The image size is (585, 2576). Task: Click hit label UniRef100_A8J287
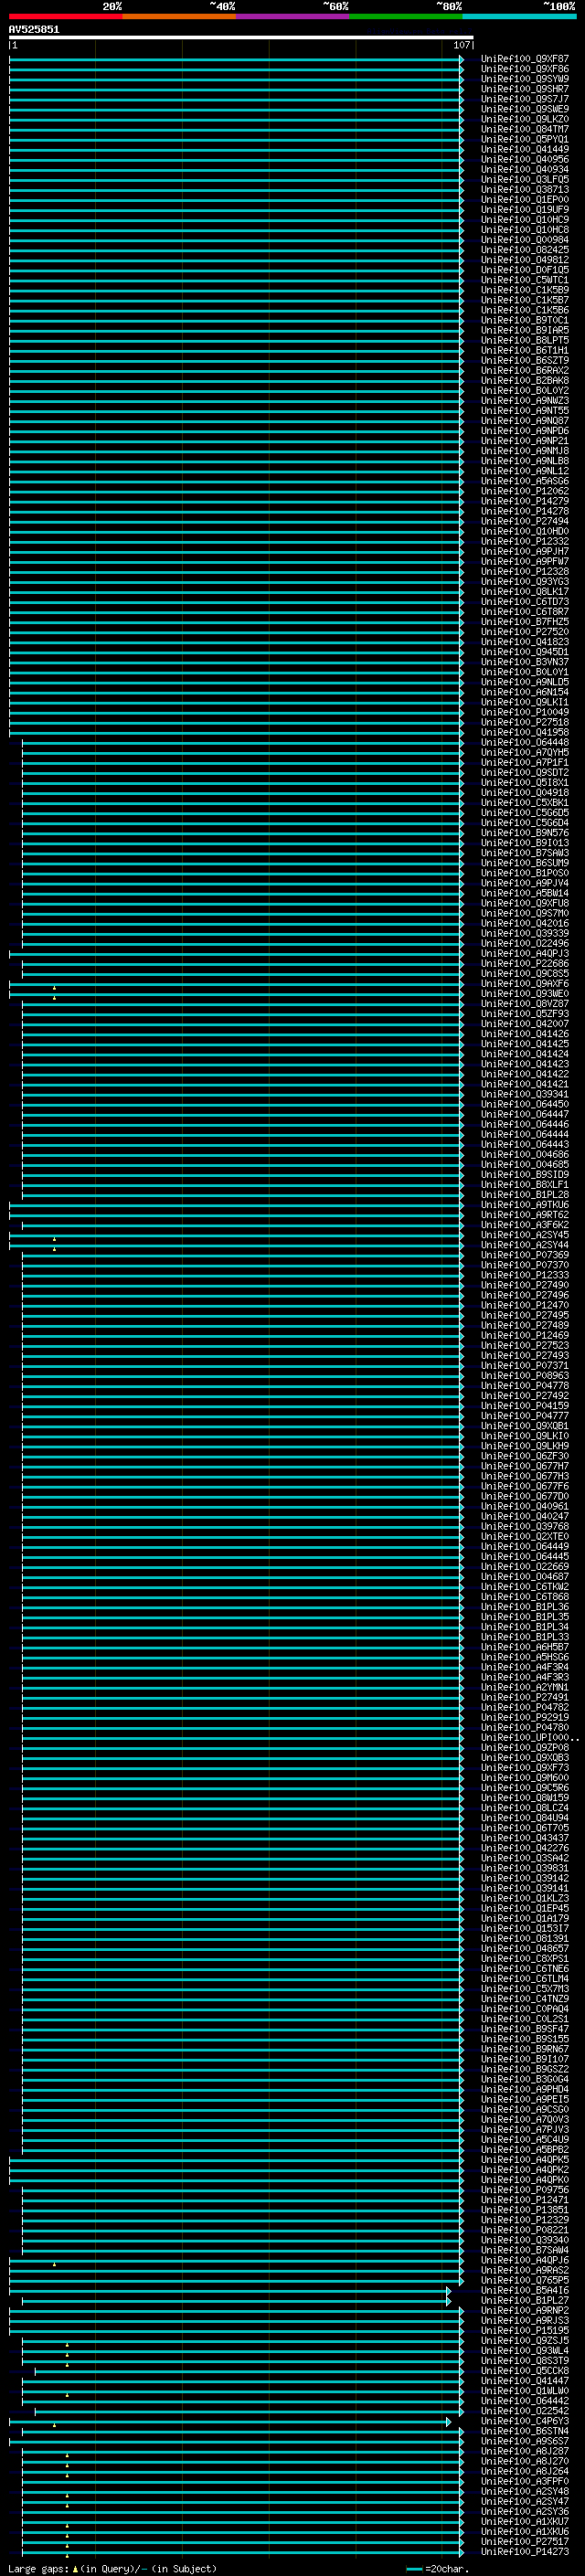(x=525, y=2451)
